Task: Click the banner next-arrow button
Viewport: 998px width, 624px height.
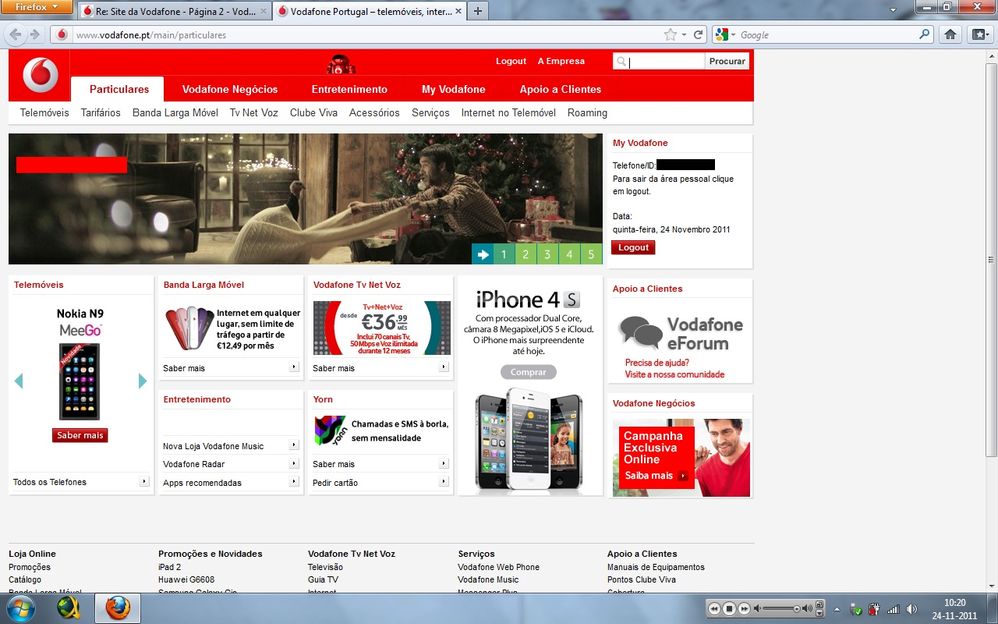Action: [483, 254]
